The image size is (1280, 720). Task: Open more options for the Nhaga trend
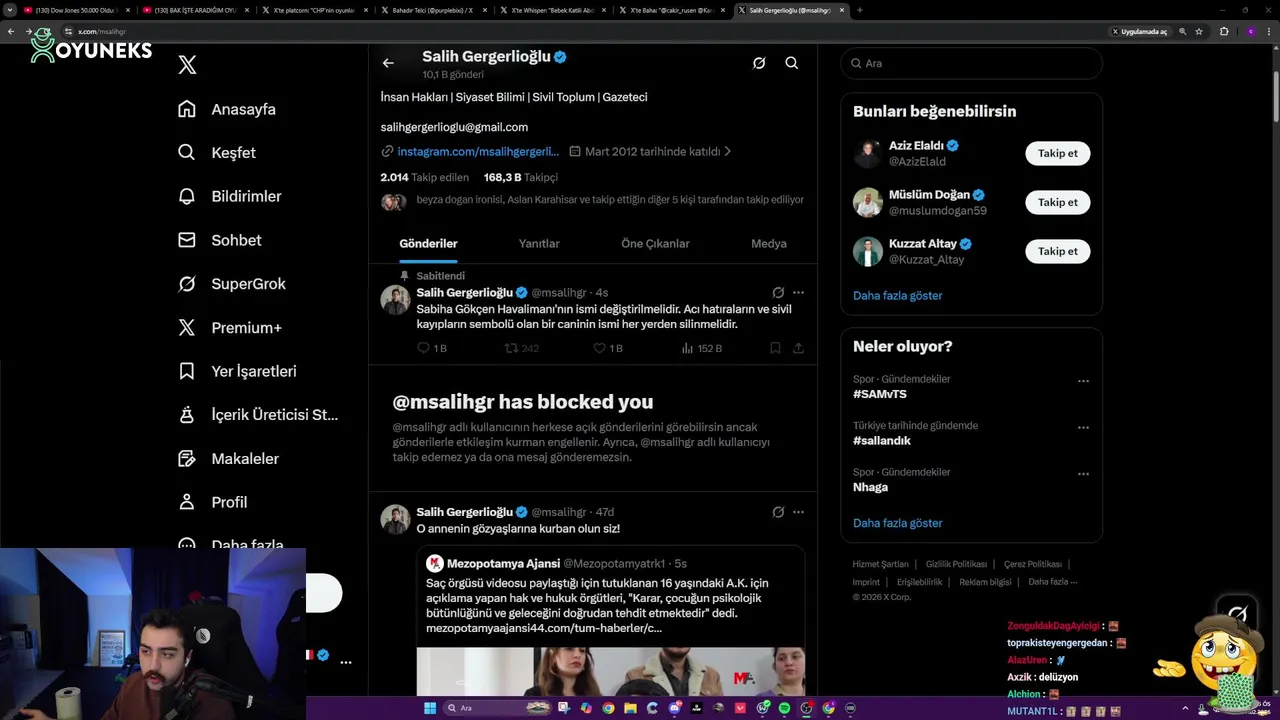[1083, 474]
